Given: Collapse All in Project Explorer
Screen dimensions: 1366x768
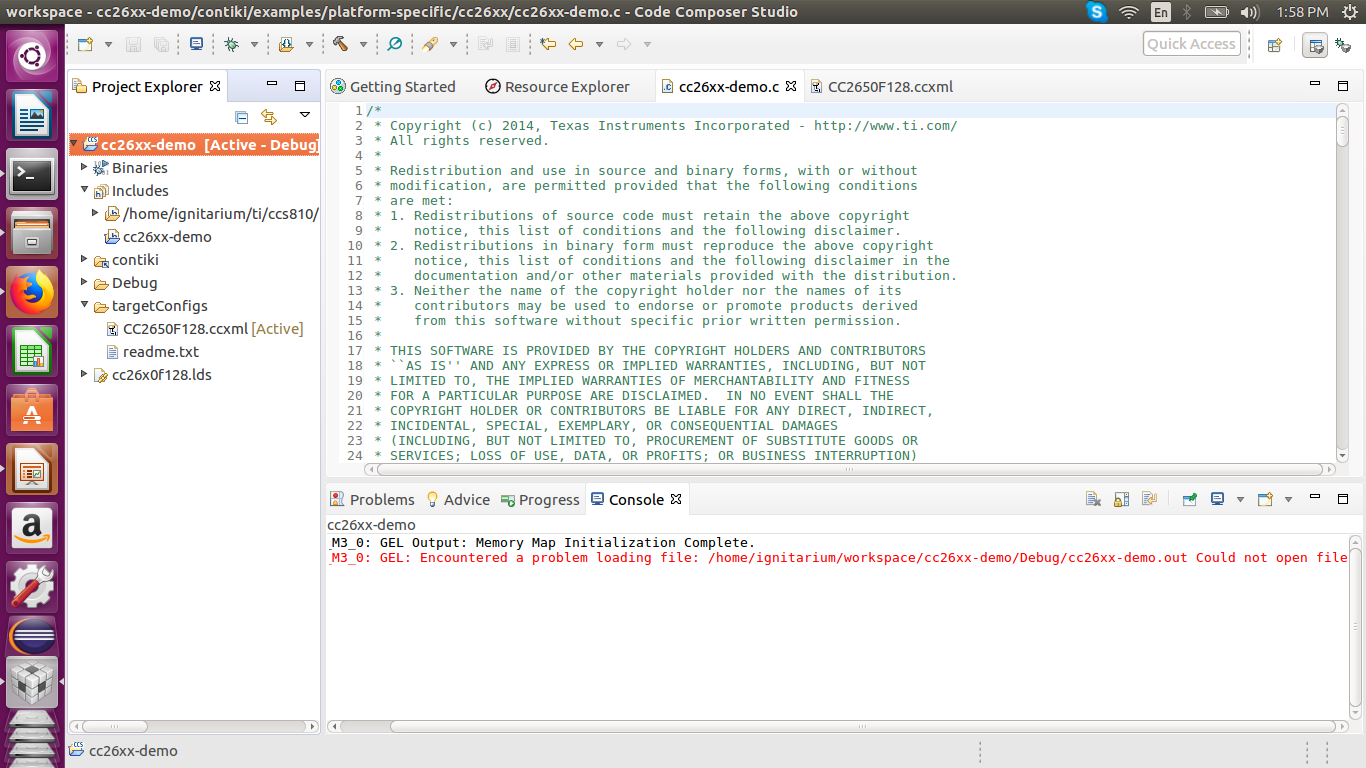Looking at the screenshot, I should (x=241, y=117).
